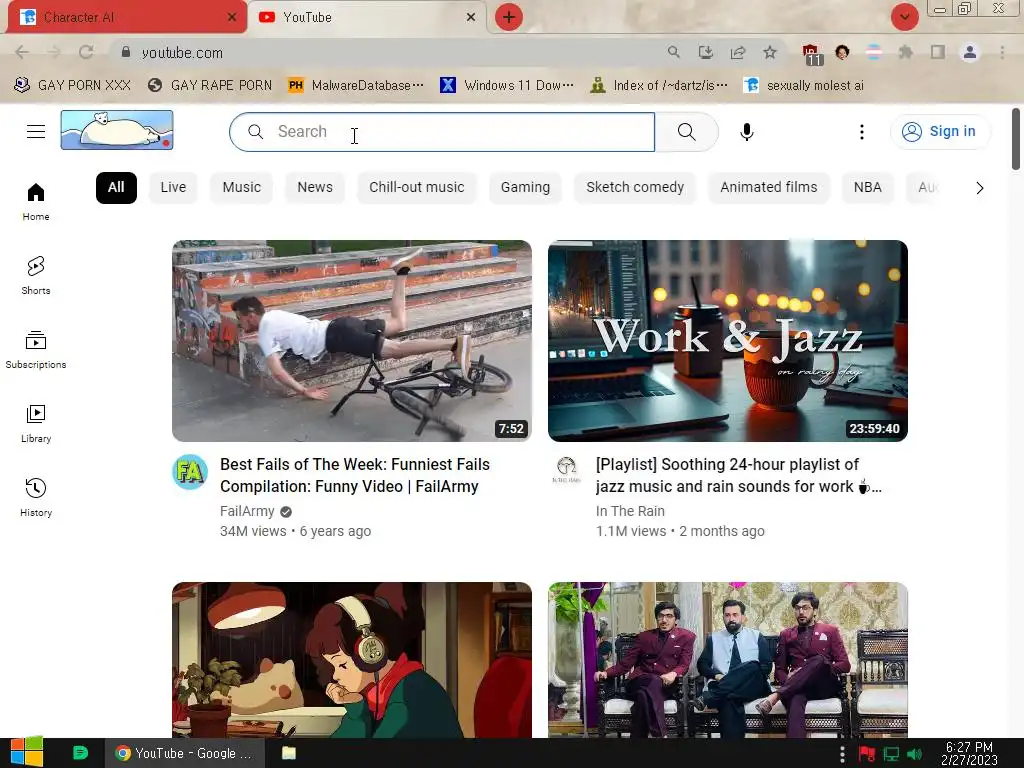This screenshot has width=1024, height=768.
Task: Select the Live filter chip
Action: point(173,187)
